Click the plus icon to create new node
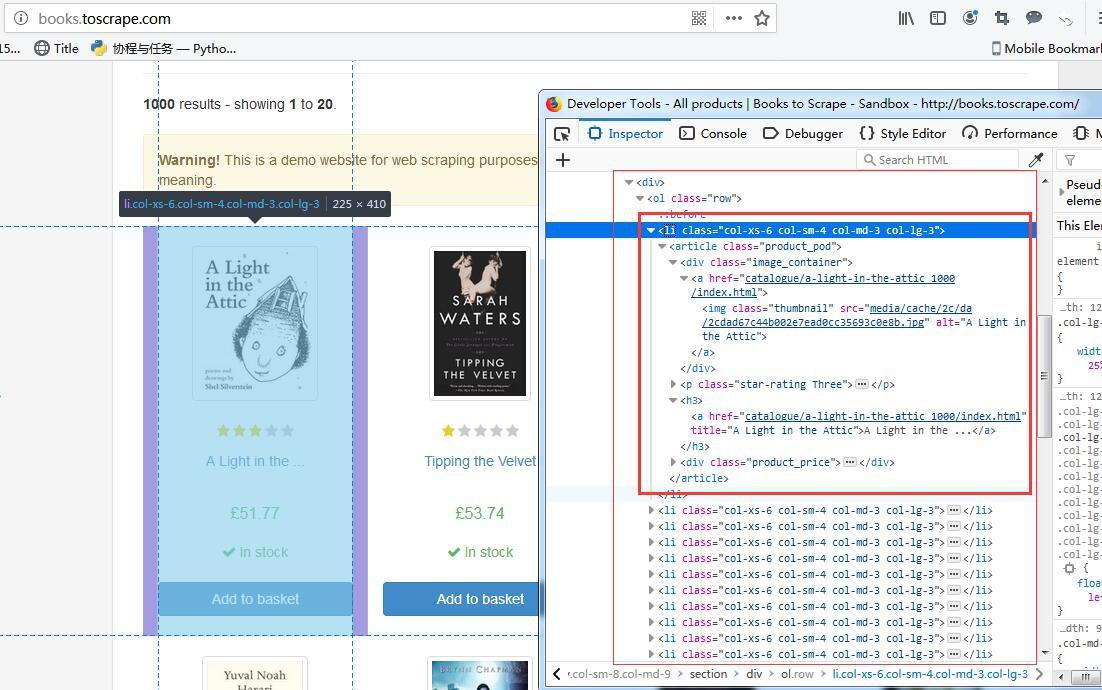Screen dimensions: 1102x690 pos(563,160)
